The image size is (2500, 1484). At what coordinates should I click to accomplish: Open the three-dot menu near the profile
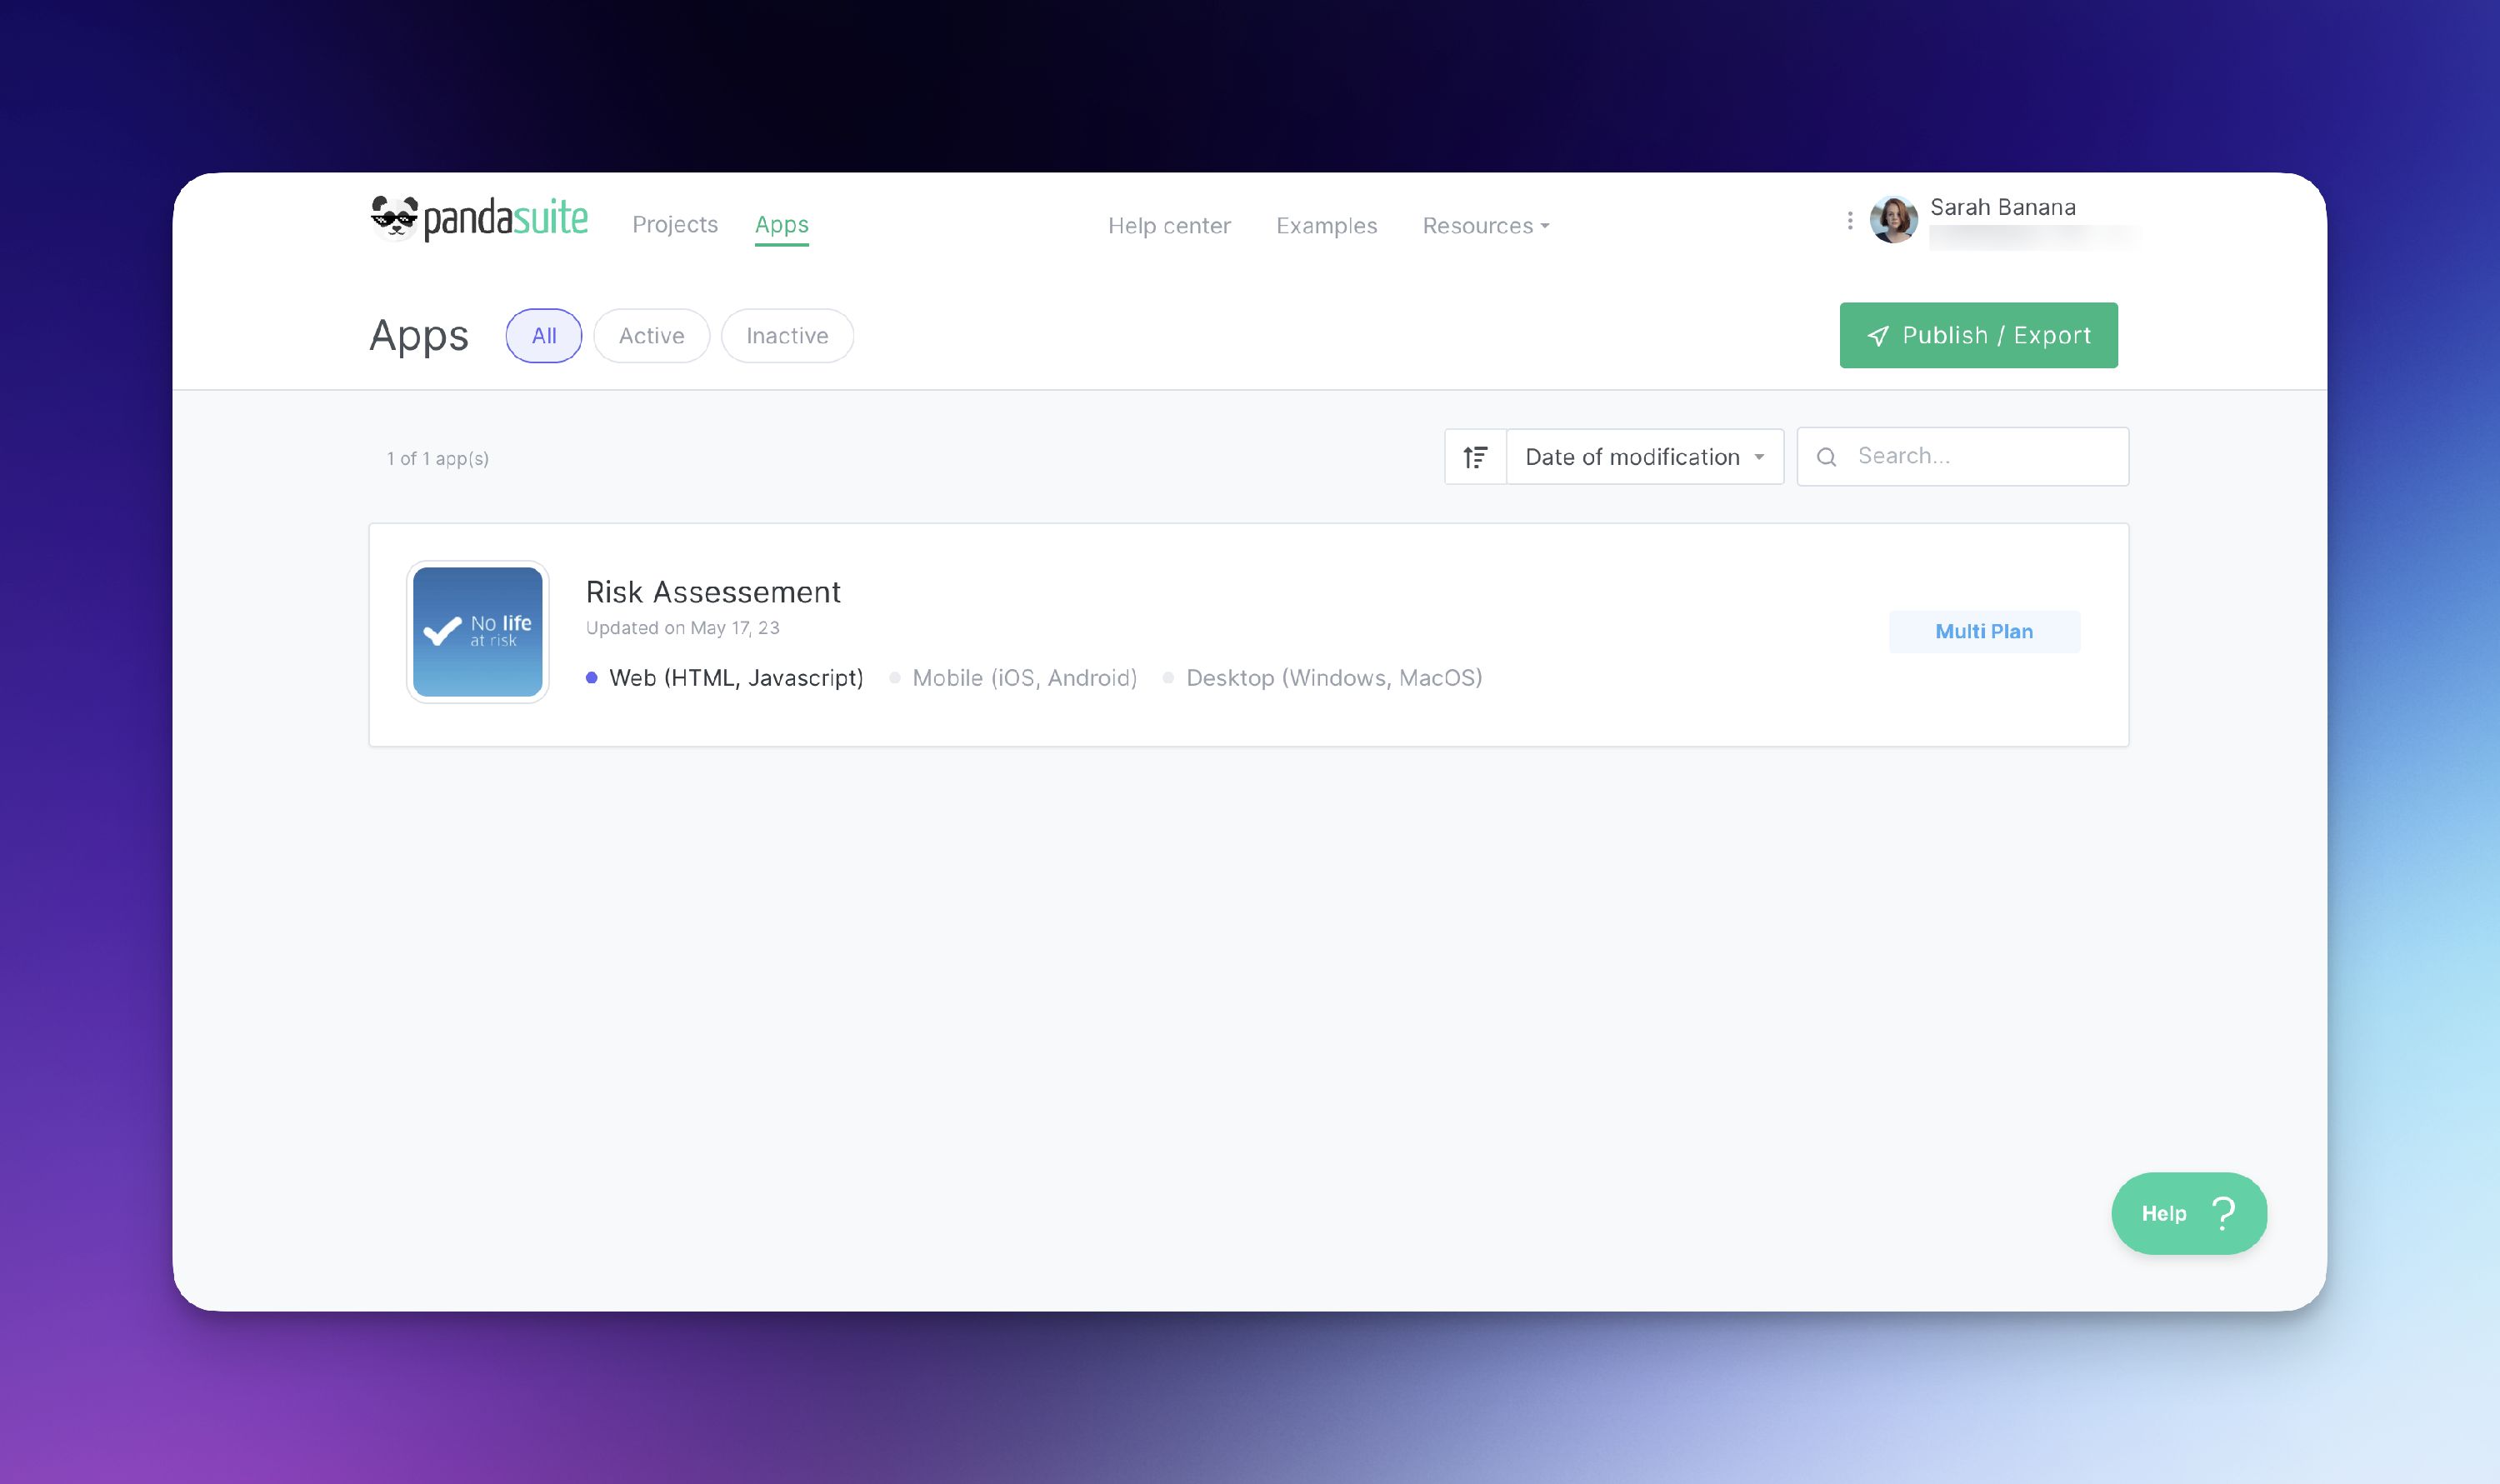1851,221
